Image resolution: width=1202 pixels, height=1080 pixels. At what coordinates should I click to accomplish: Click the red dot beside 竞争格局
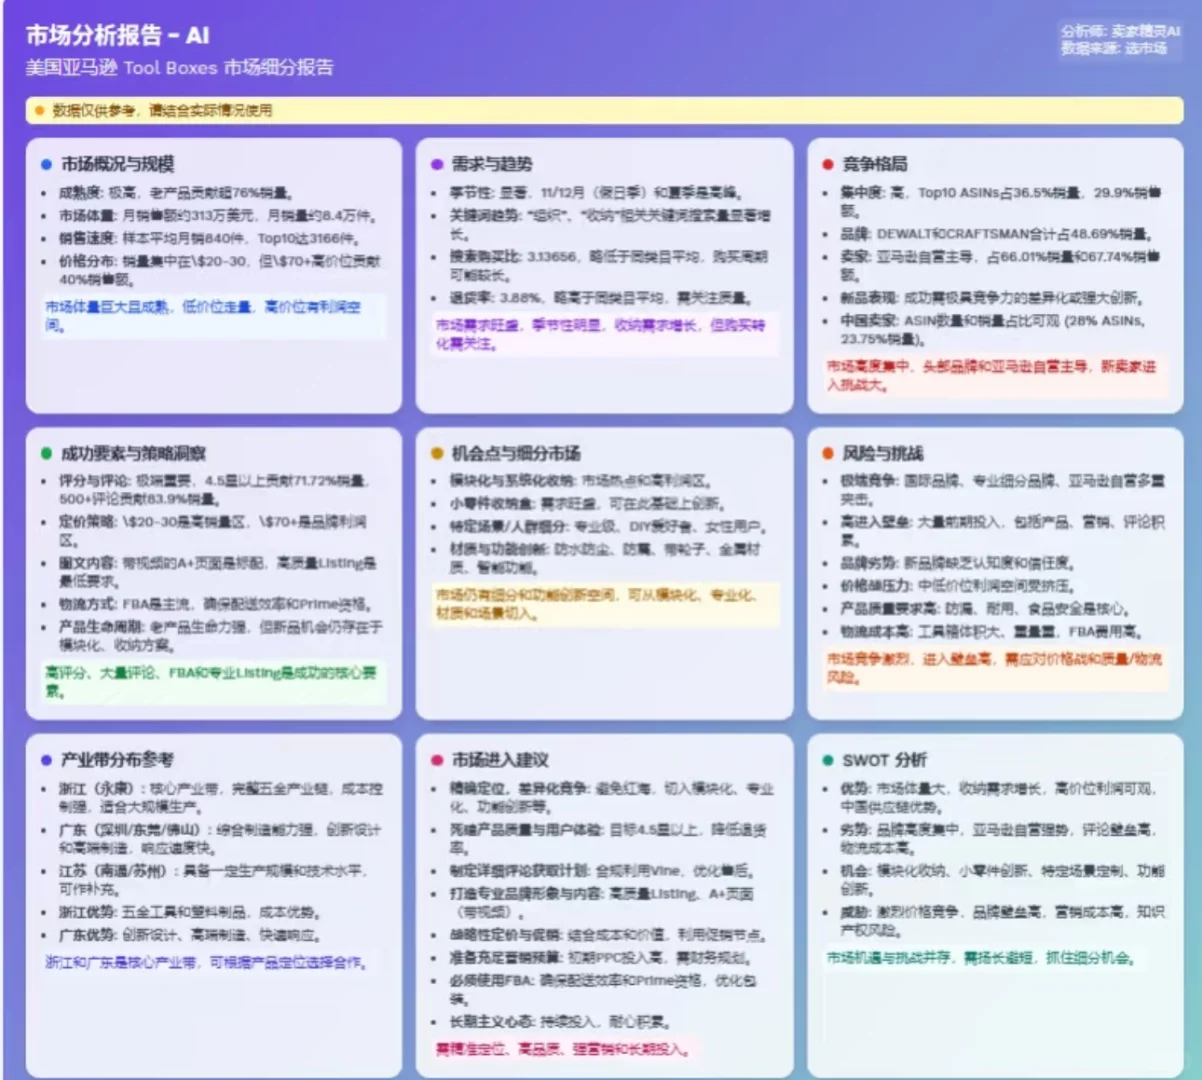click(828, 164)
